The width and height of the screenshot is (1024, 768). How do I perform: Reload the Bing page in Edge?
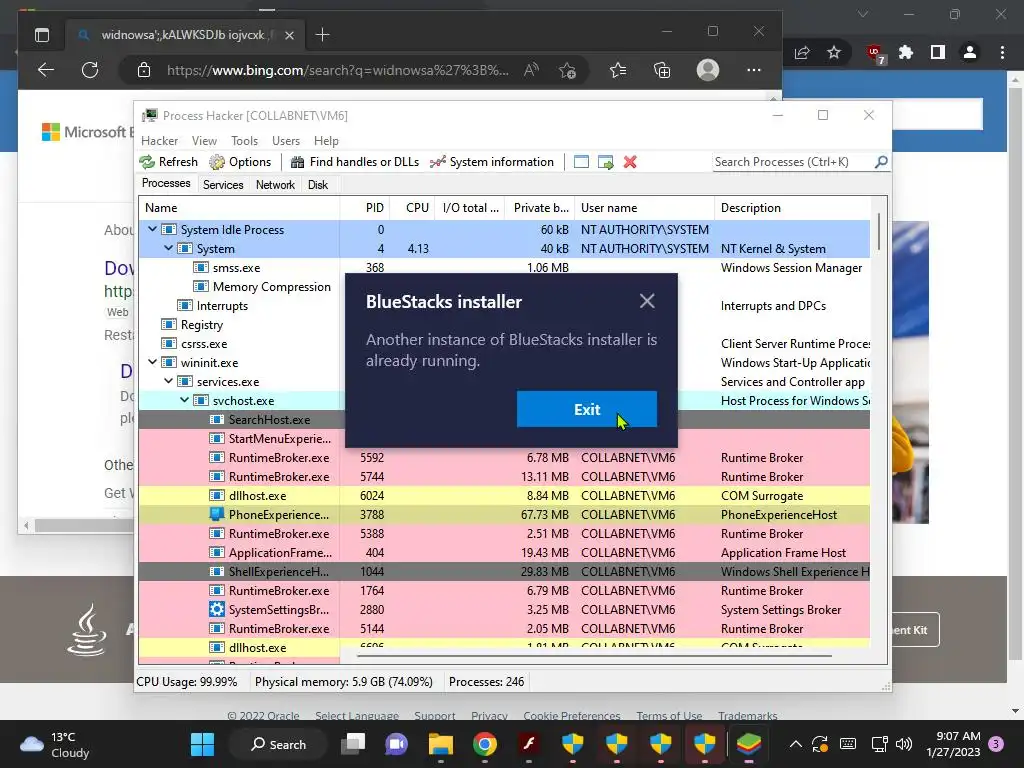pyautogui.click(x=90, y=70)
